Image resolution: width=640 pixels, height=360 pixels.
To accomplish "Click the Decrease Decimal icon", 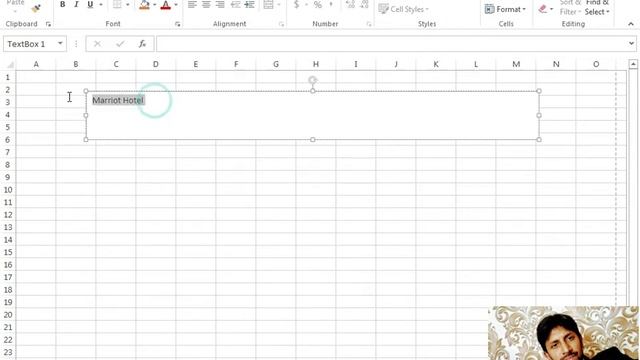I will [364, 4].
